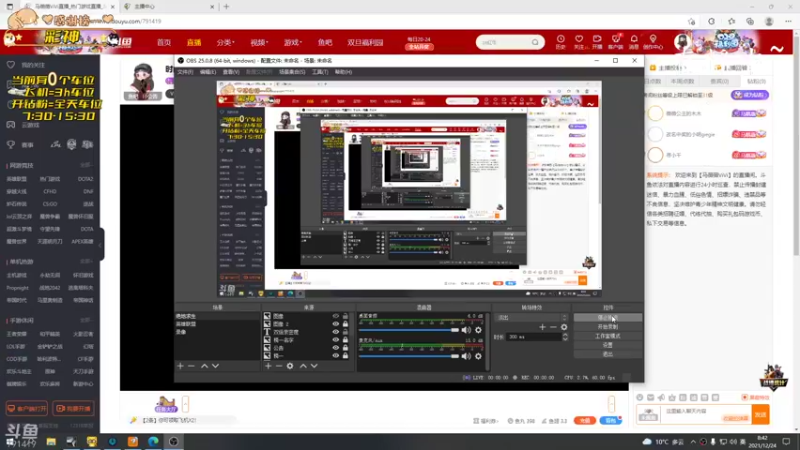Remove the selected source in OBS

[x=279, y=366]
